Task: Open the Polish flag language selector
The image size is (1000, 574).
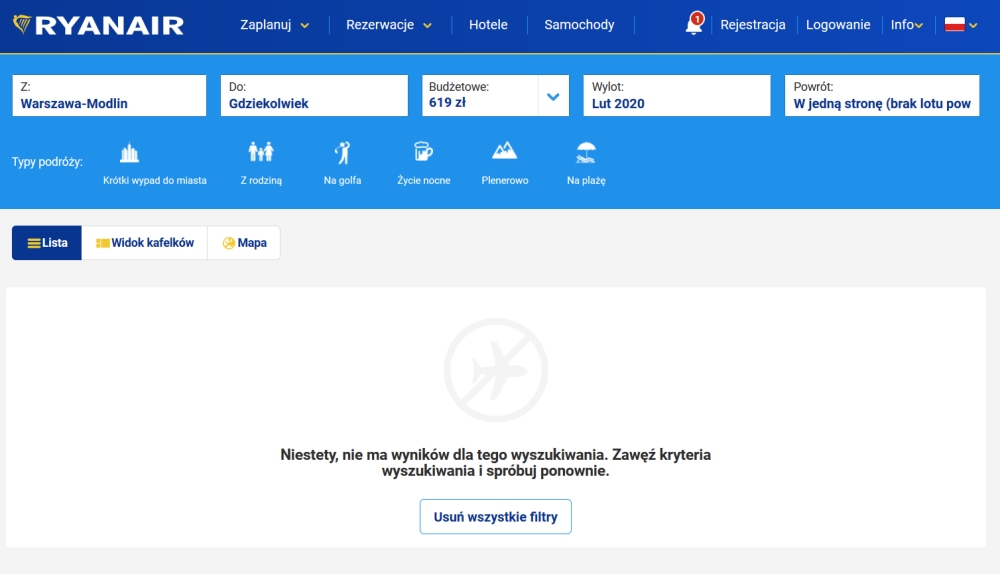Action: (x=960, y=25)
